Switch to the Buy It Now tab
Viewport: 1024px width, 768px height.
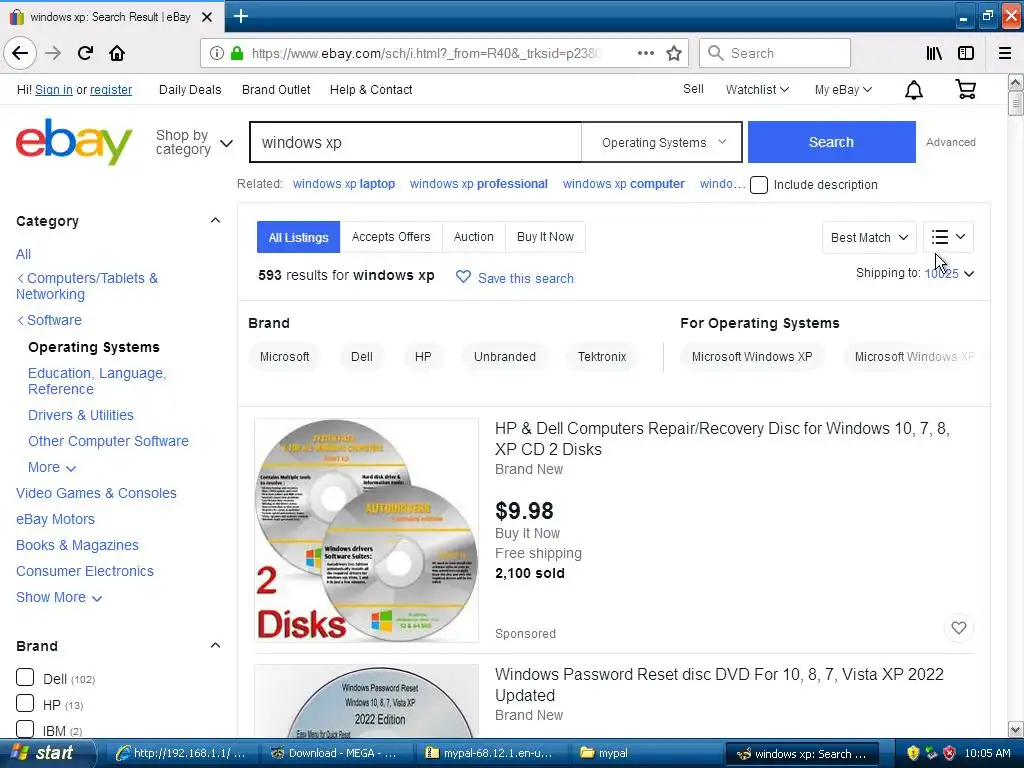click(x=545, y=237)
